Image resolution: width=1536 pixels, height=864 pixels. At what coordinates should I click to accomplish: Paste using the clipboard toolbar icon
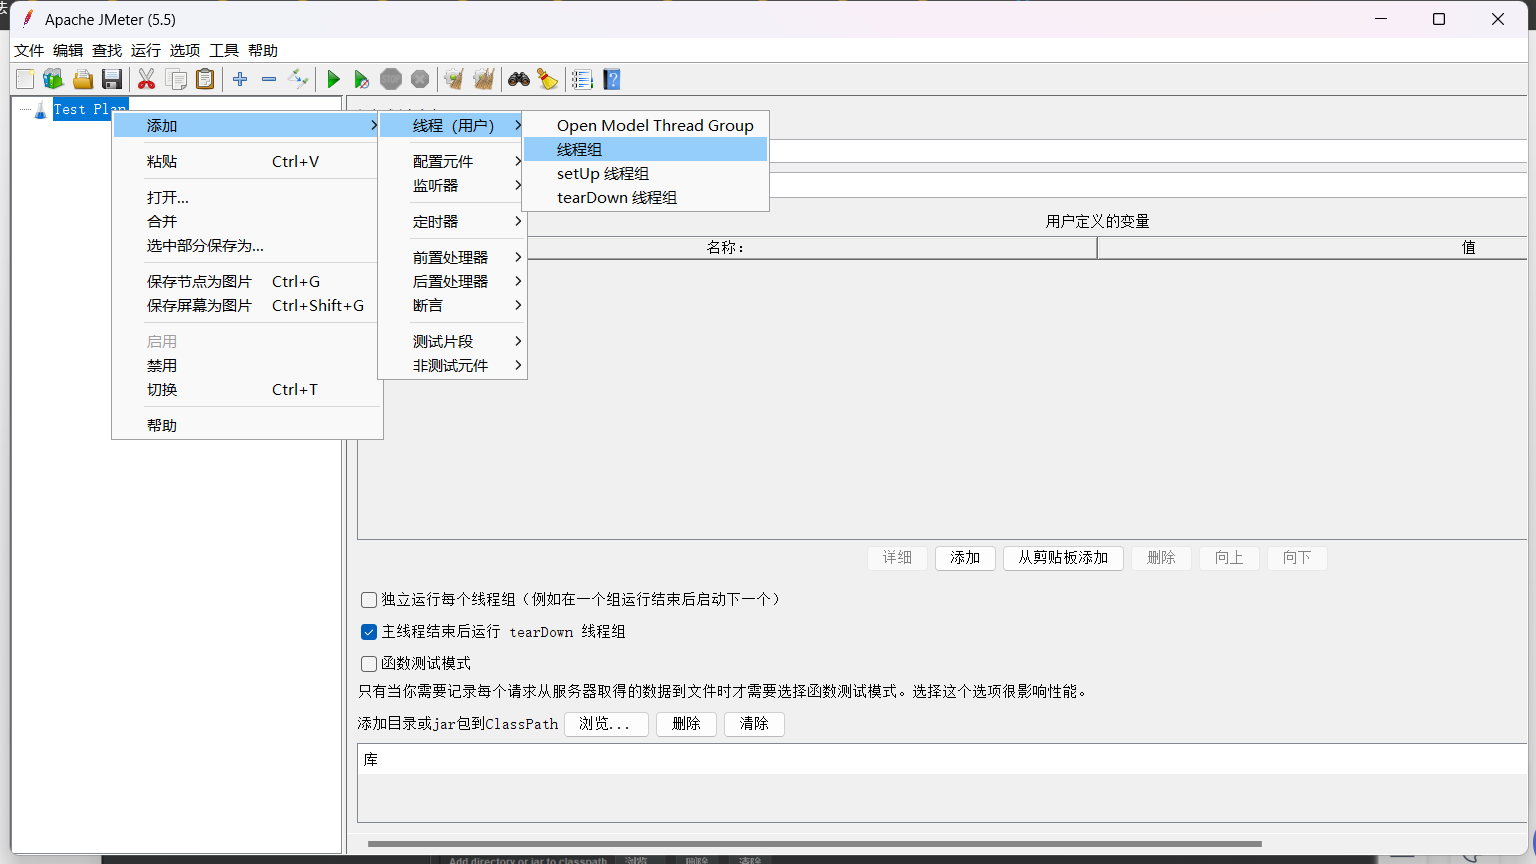point(205,79)
